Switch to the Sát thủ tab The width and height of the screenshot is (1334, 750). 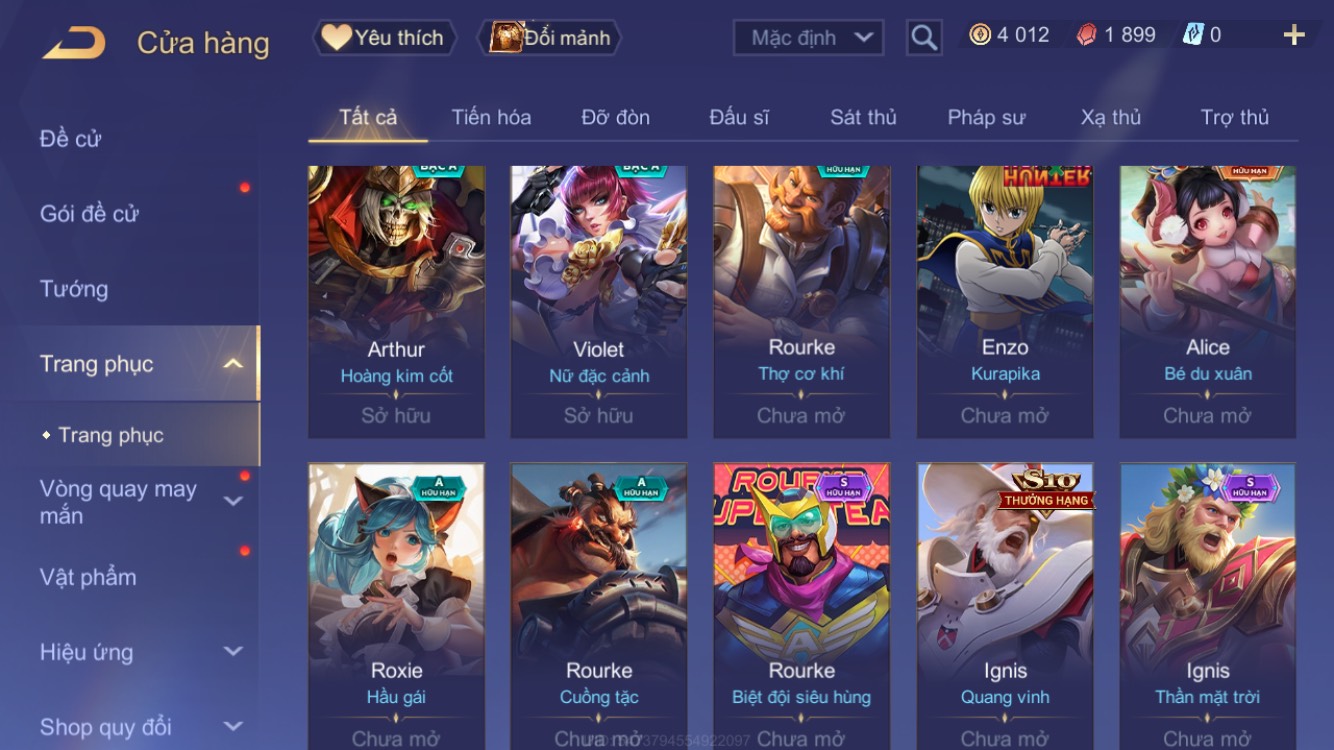point(863,117)
